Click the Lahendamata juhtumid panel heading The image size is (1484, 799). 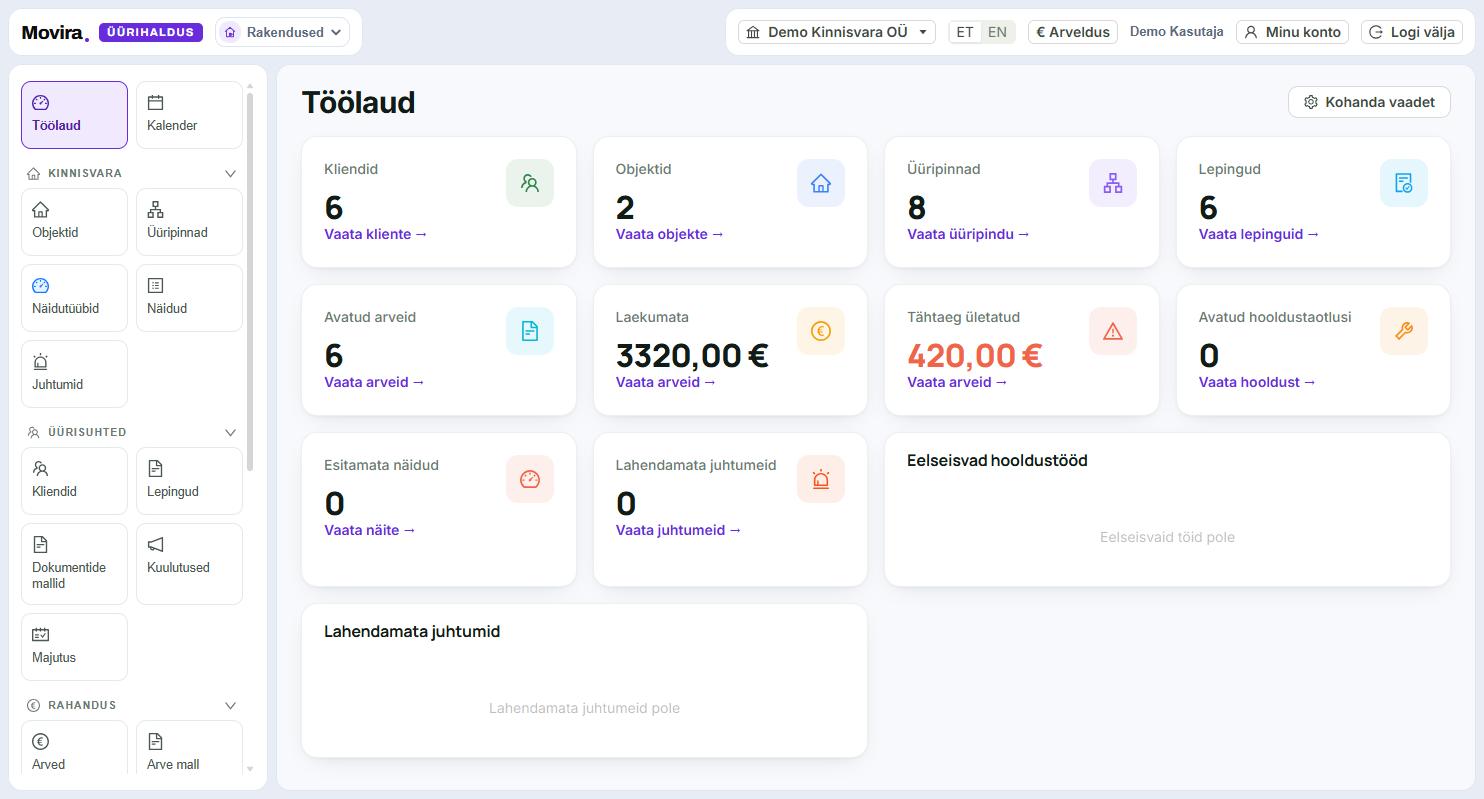click(x=412, y=631)
